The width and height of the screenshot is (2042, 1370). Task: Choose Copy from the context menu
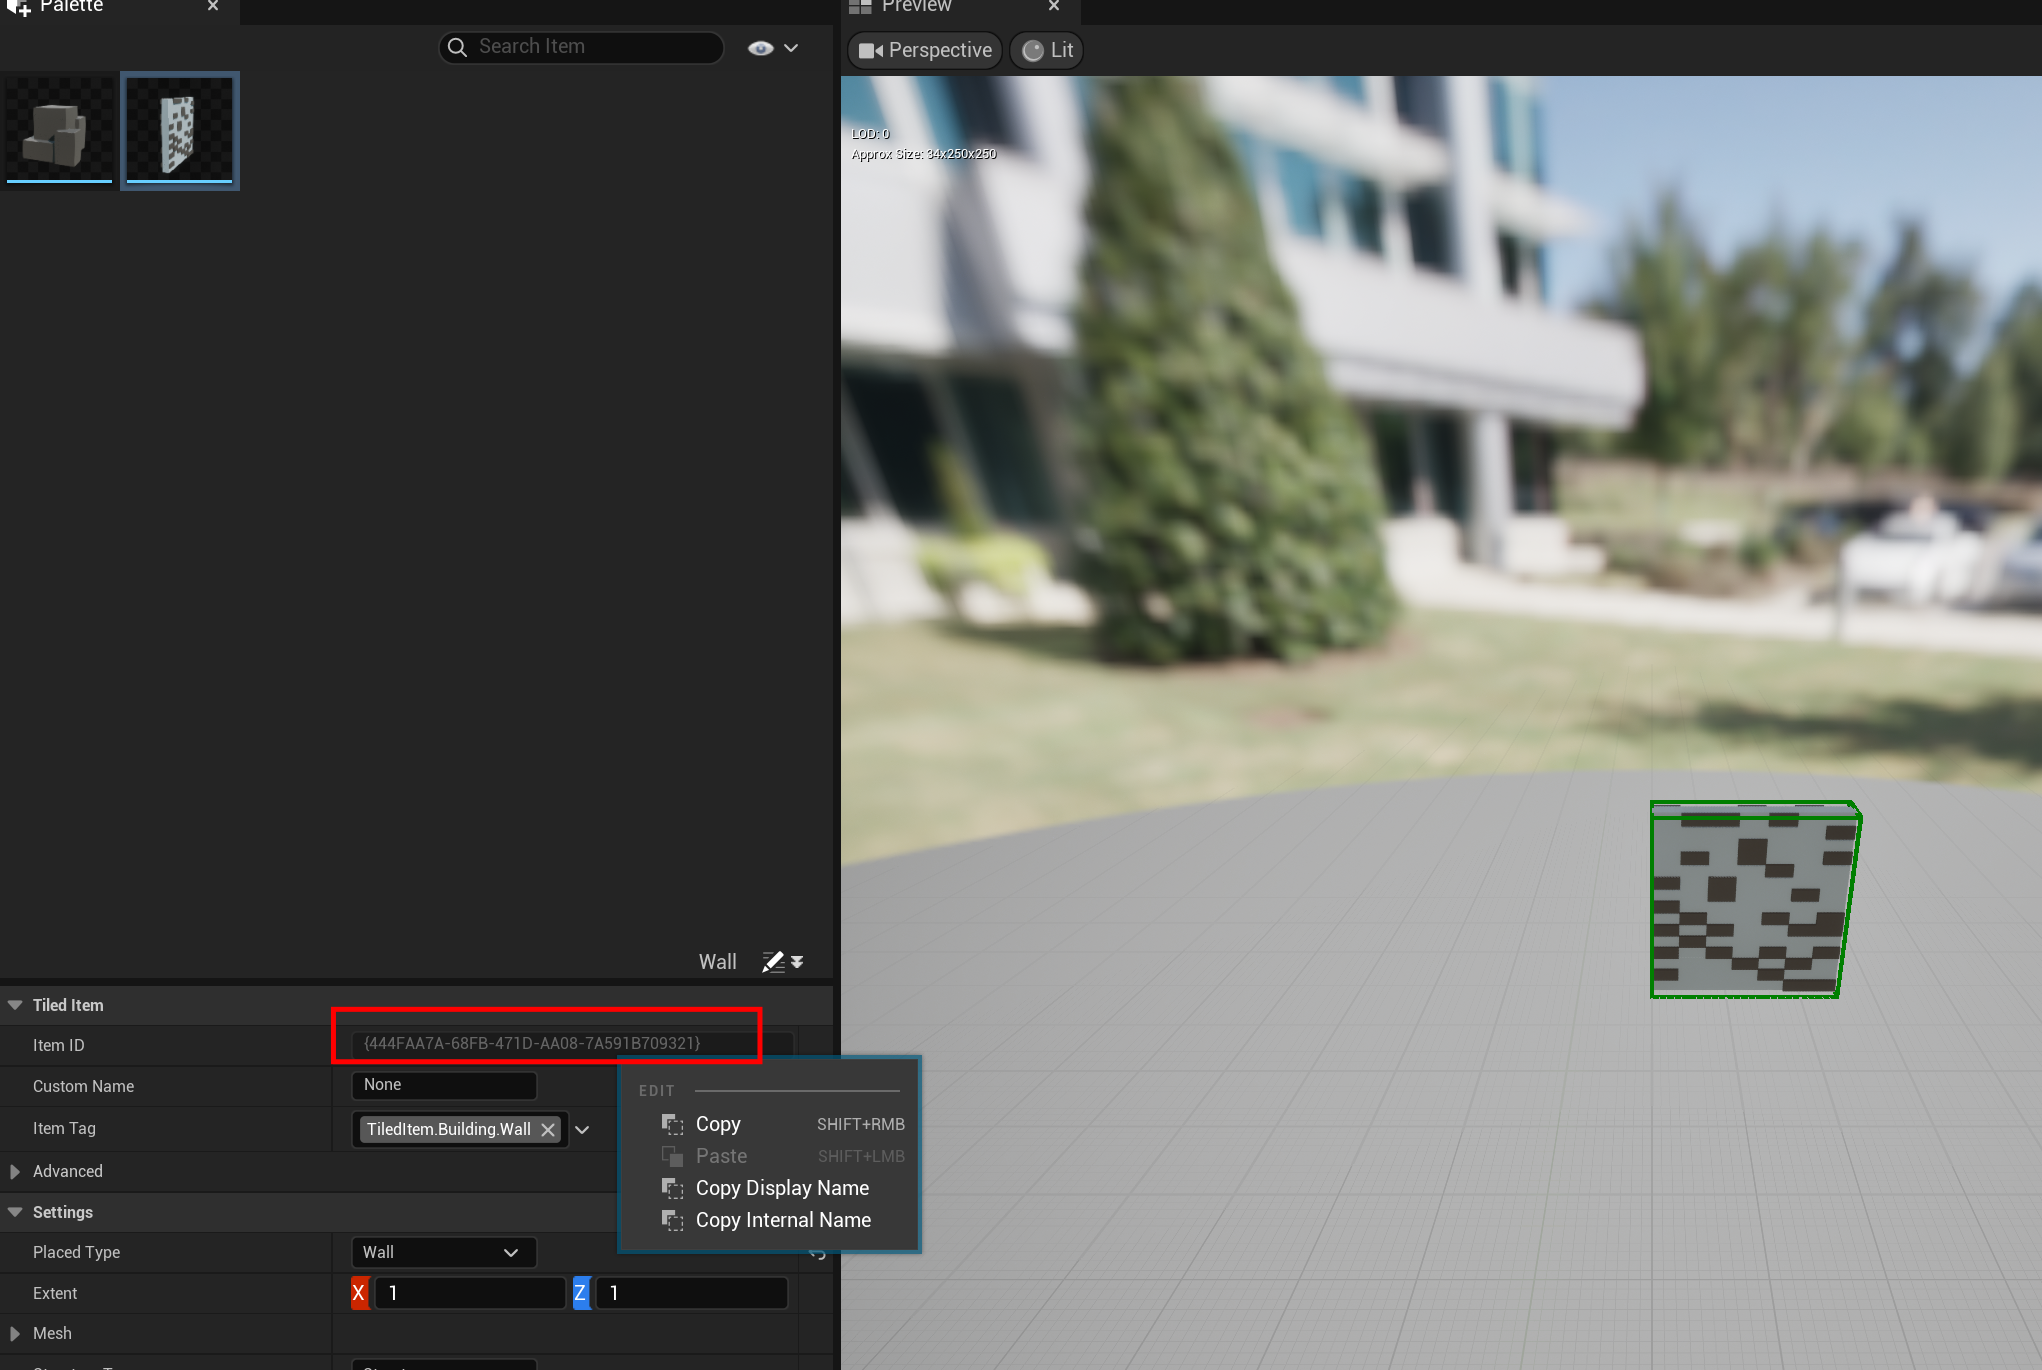click(718, 1124)
